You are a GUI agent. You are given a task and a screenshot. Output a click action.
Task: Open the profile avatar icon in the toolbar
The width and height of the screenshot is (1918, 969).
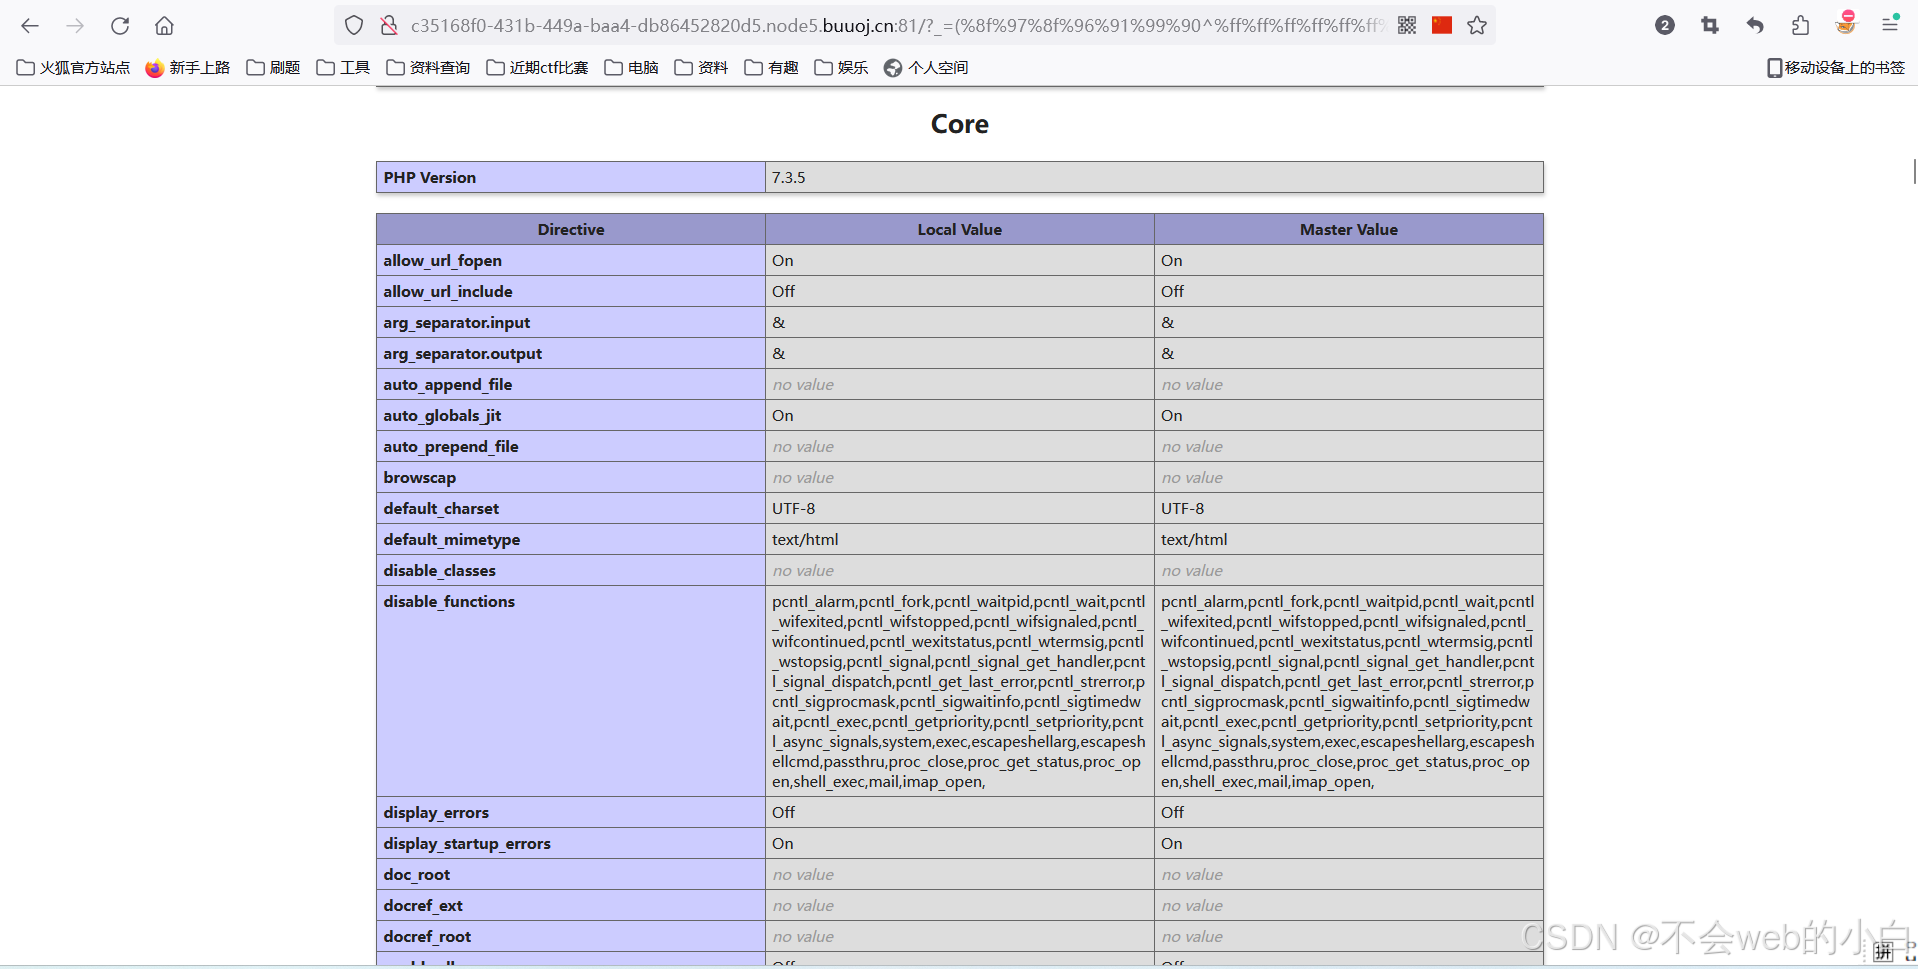[x=1846, y=24]
